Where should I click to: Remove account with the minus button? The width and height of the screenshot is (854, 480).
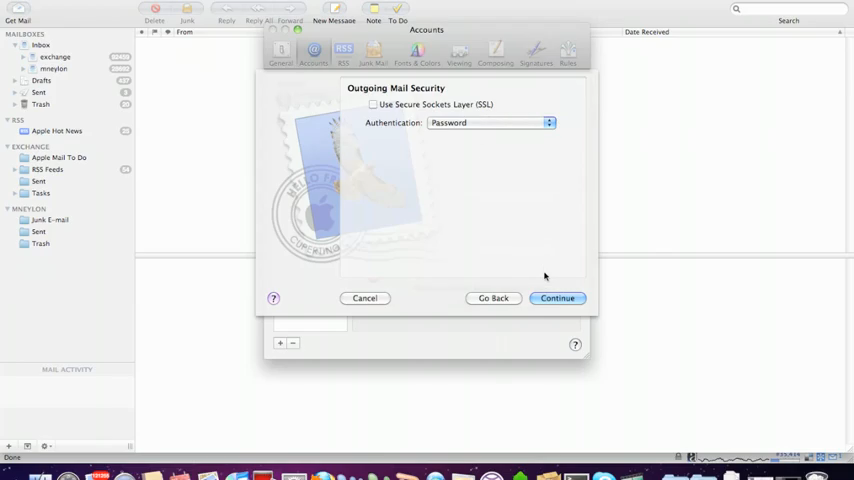[293, 343]
